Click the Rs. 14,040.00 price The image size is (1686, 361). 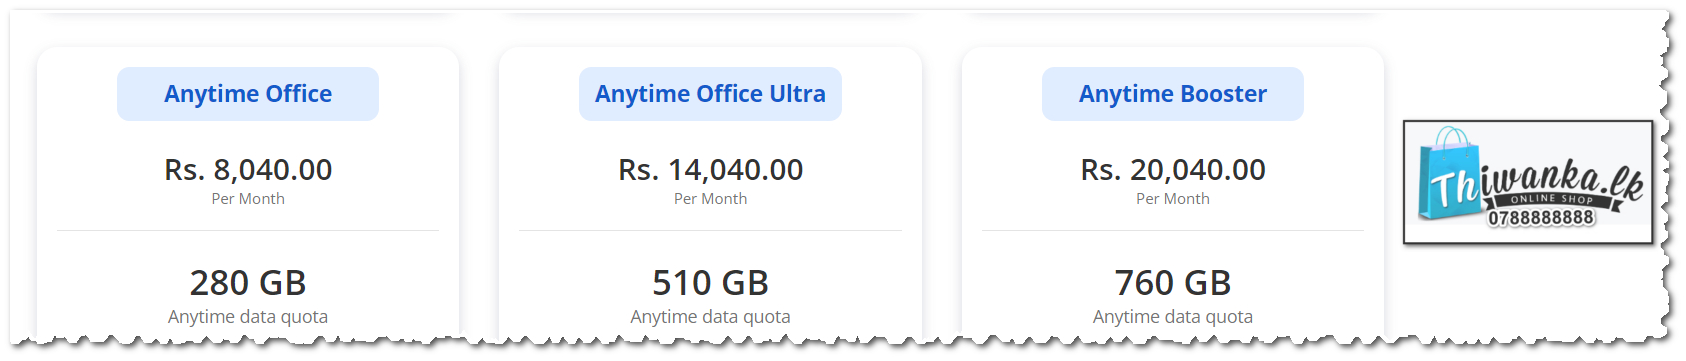click(710, 170)
